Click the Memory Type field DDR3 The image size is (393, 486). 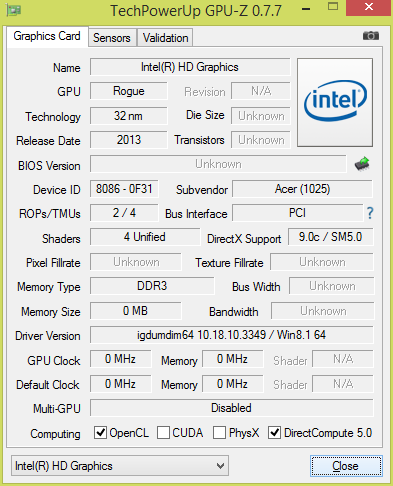click(152, 286)
